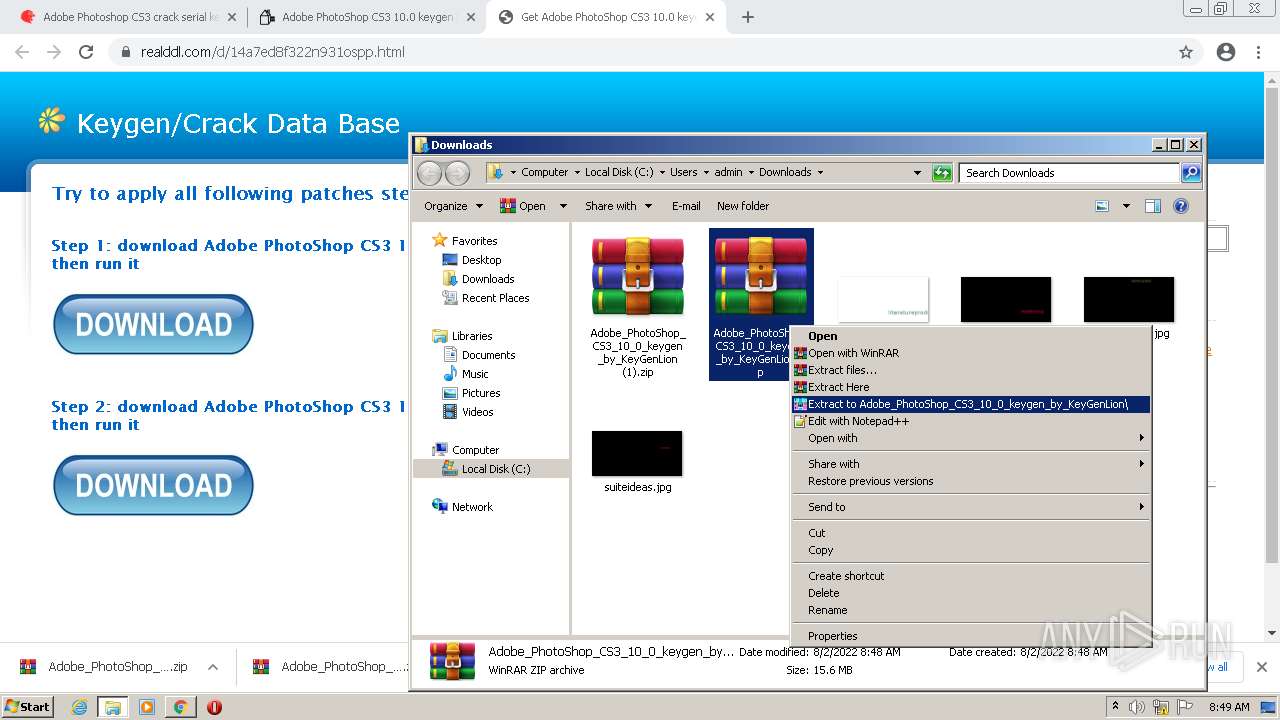The height and width of the screenshot is (720, 1280).
Task: Open a new browser tab
Action: click(748, 17)
